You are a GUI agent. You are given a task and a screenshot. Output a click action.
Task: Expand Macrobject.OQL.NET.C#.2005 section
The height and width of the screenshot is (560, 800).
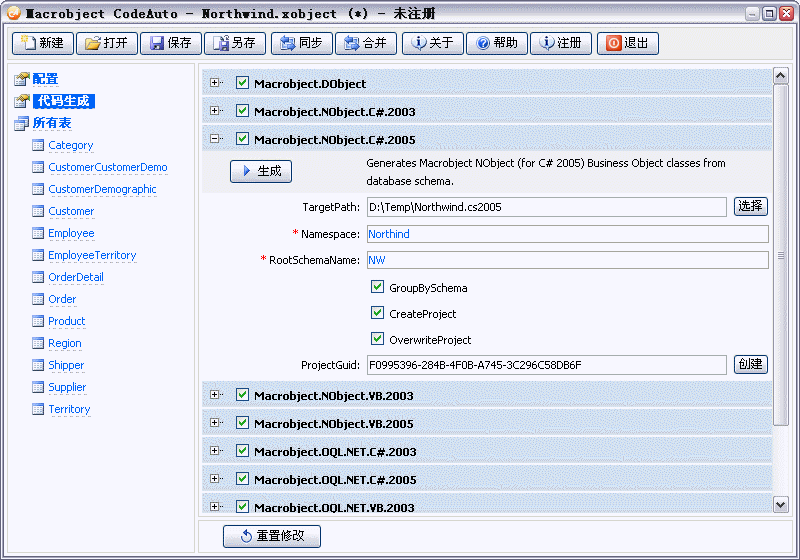coord(215,479)
